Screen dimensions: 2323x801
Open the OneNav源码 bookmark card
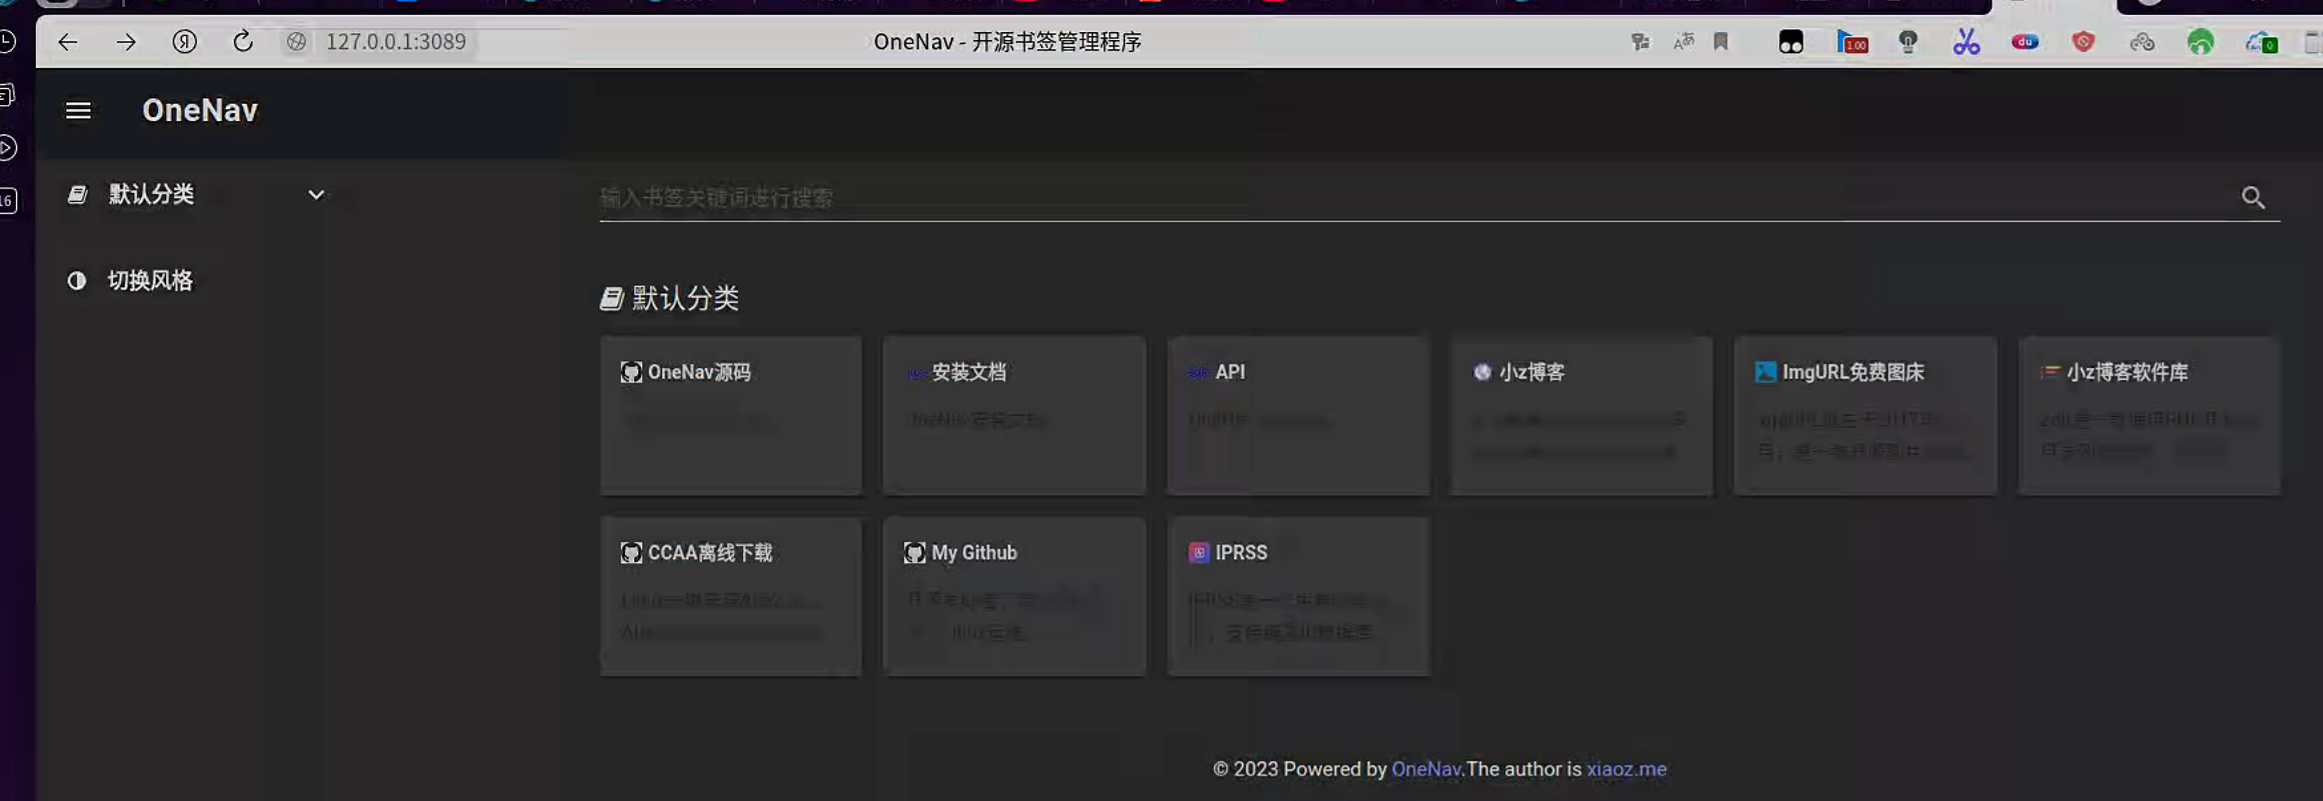pos(731,415)
